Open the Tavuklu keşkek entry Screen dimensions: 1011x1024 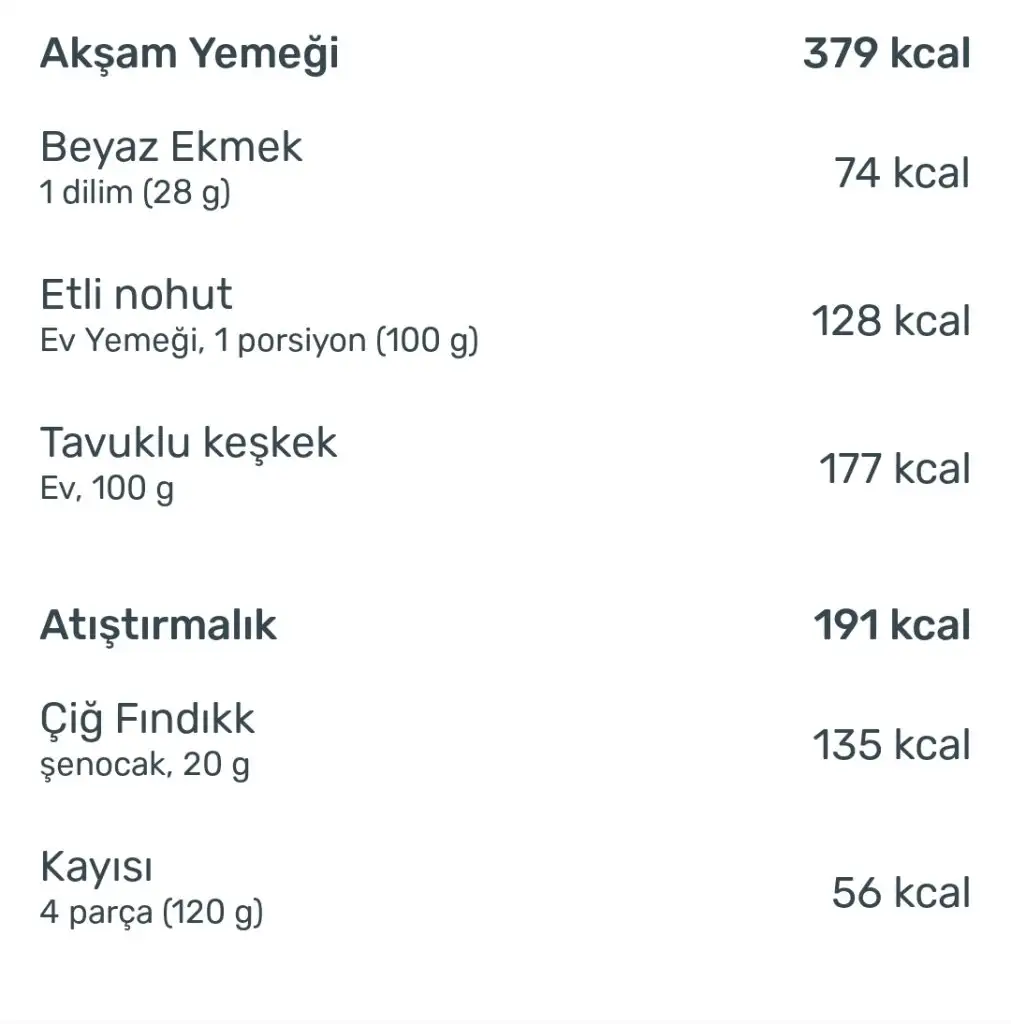click(x=189, y=443)
